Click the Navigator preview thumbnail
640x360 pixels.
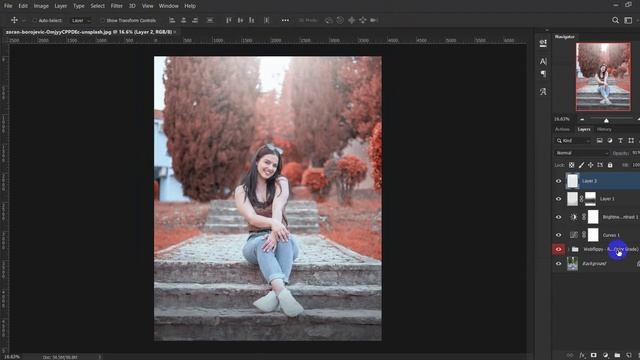(603, 77)
